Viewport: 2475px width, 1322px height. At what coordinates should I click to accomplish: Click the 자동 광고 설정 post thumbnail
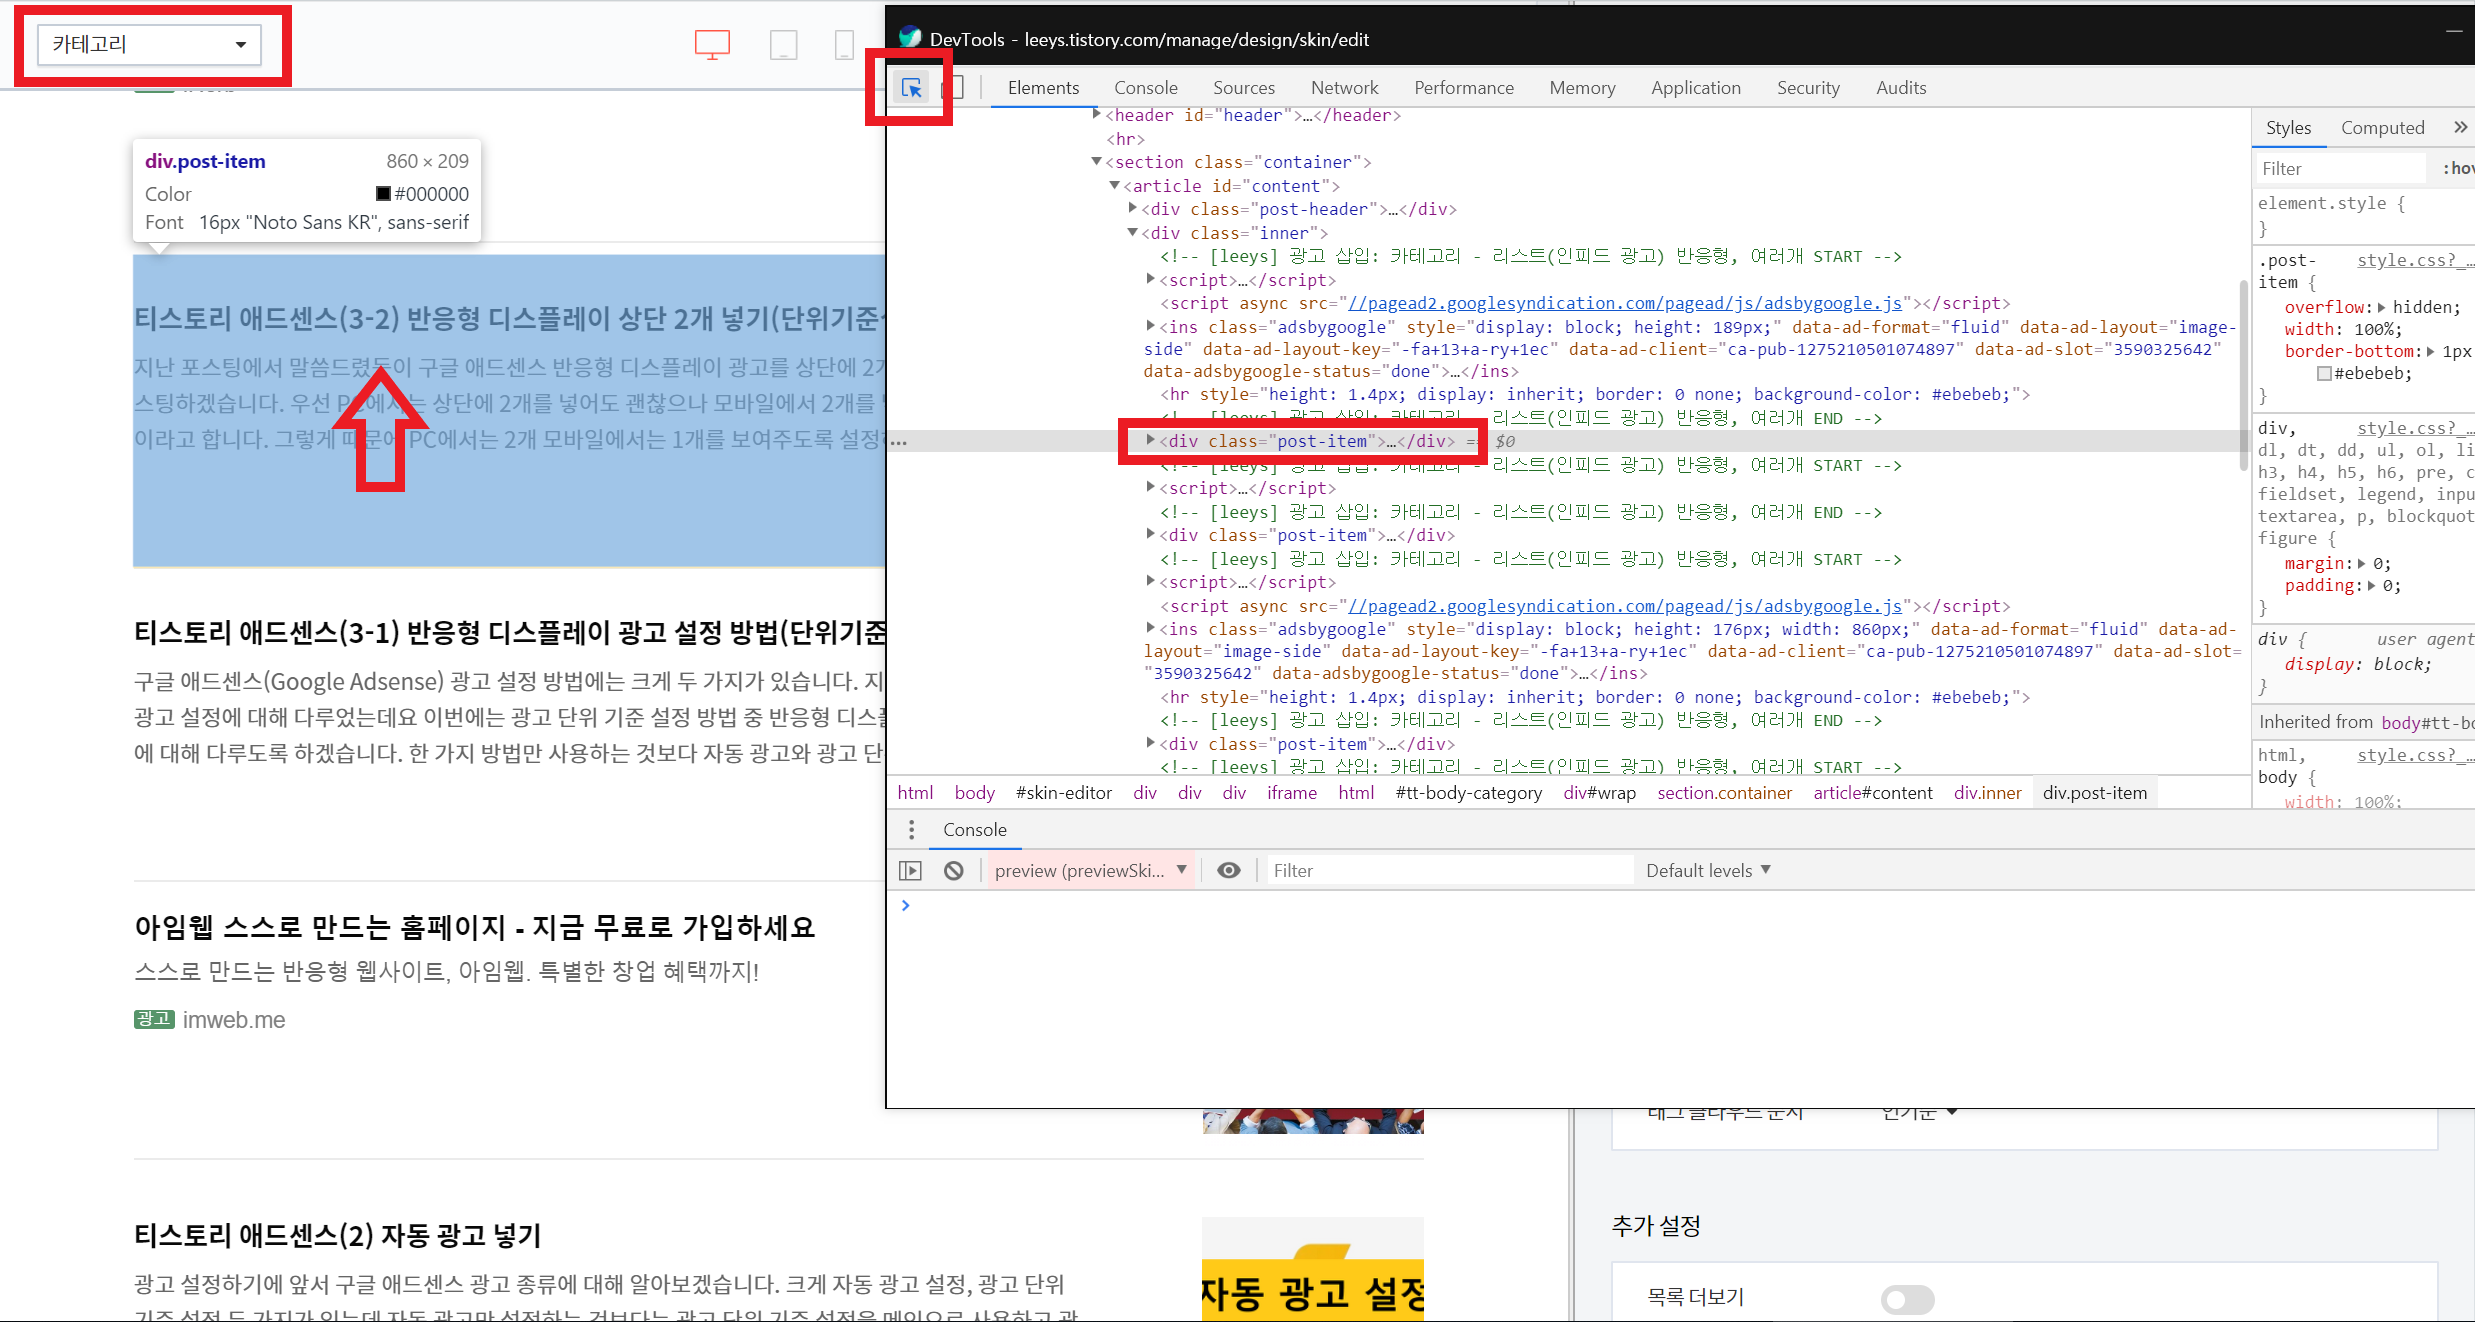tap(1312, 1269)
